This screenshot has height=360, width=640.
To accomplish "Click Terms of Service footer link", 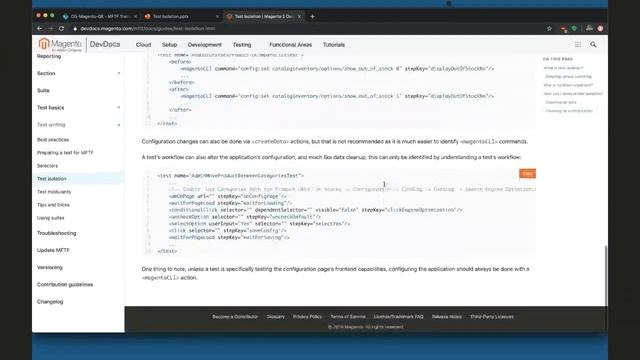I will point(348,317).
